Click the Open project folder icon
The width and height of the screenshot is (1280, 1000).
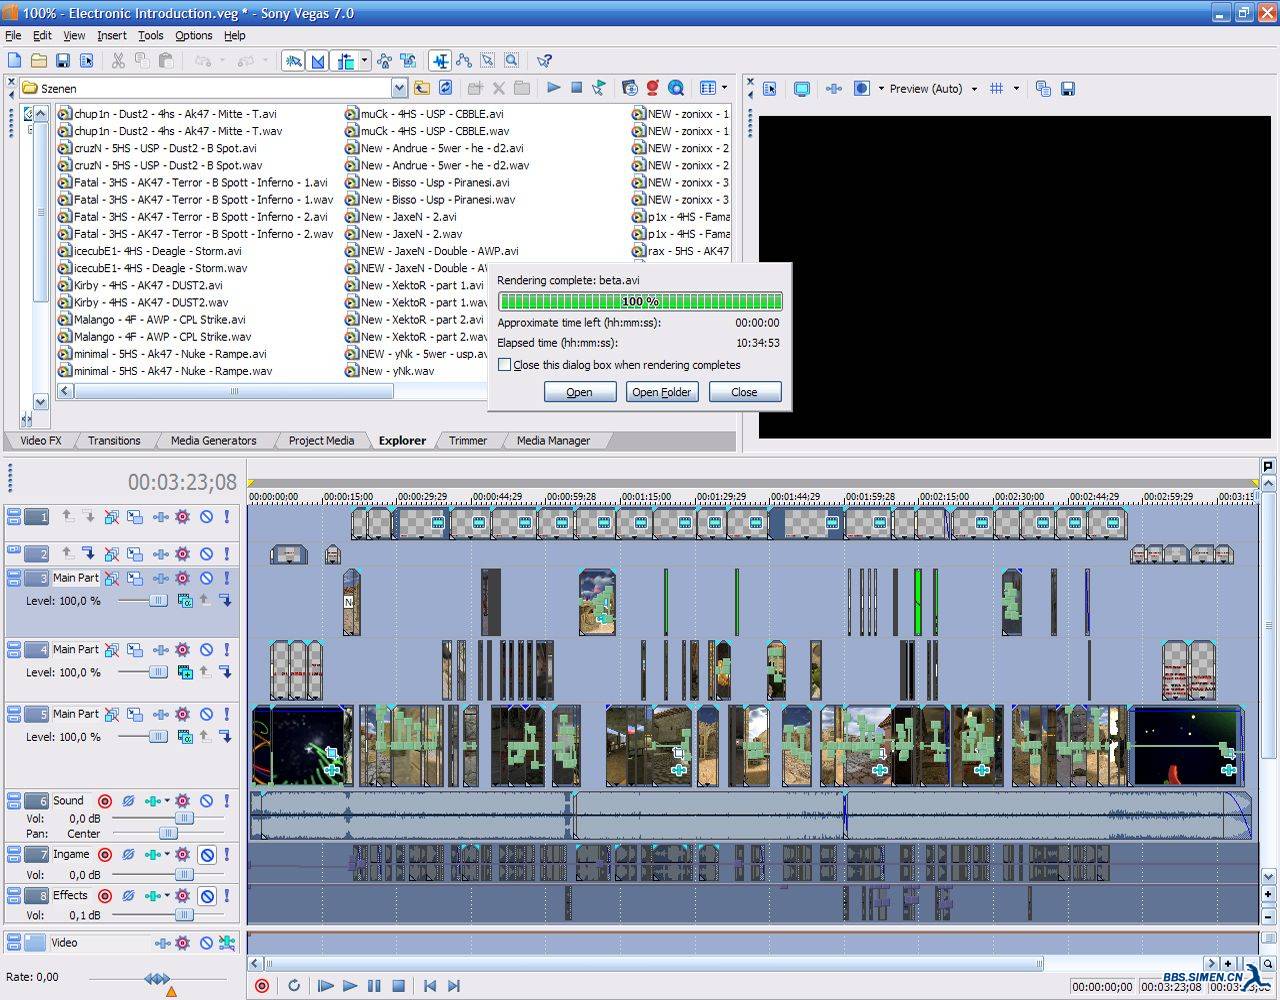(39, 61)
